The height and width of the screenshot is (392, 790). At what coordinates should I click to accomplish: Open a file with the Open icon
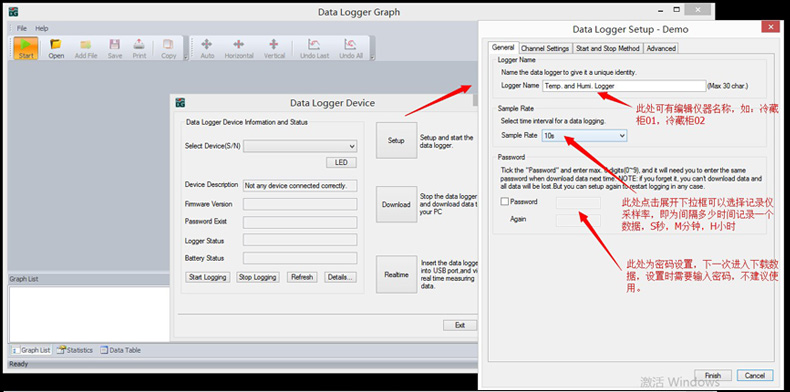tap(56, 48)
